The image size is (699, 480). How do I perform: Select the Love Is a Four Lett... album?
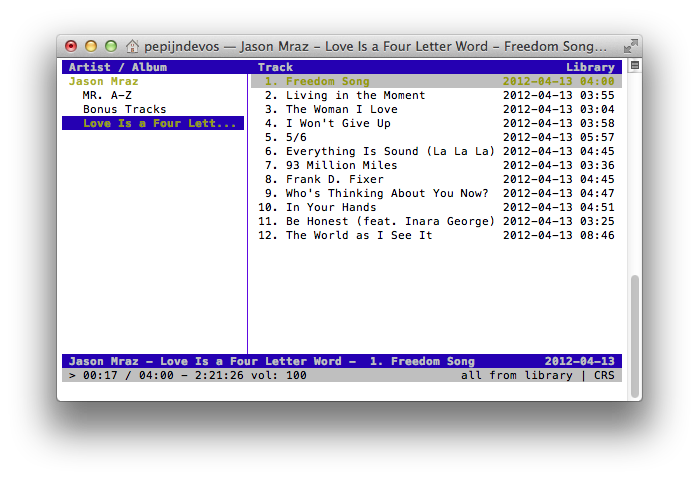(x=153, y=123)
